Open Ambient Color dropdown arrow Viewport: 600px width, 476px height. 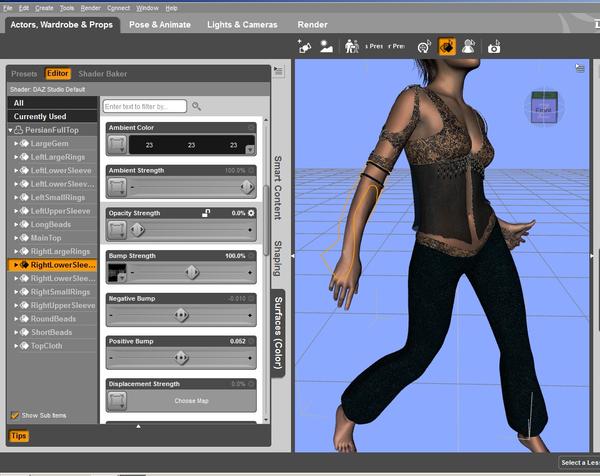(250, 150)
